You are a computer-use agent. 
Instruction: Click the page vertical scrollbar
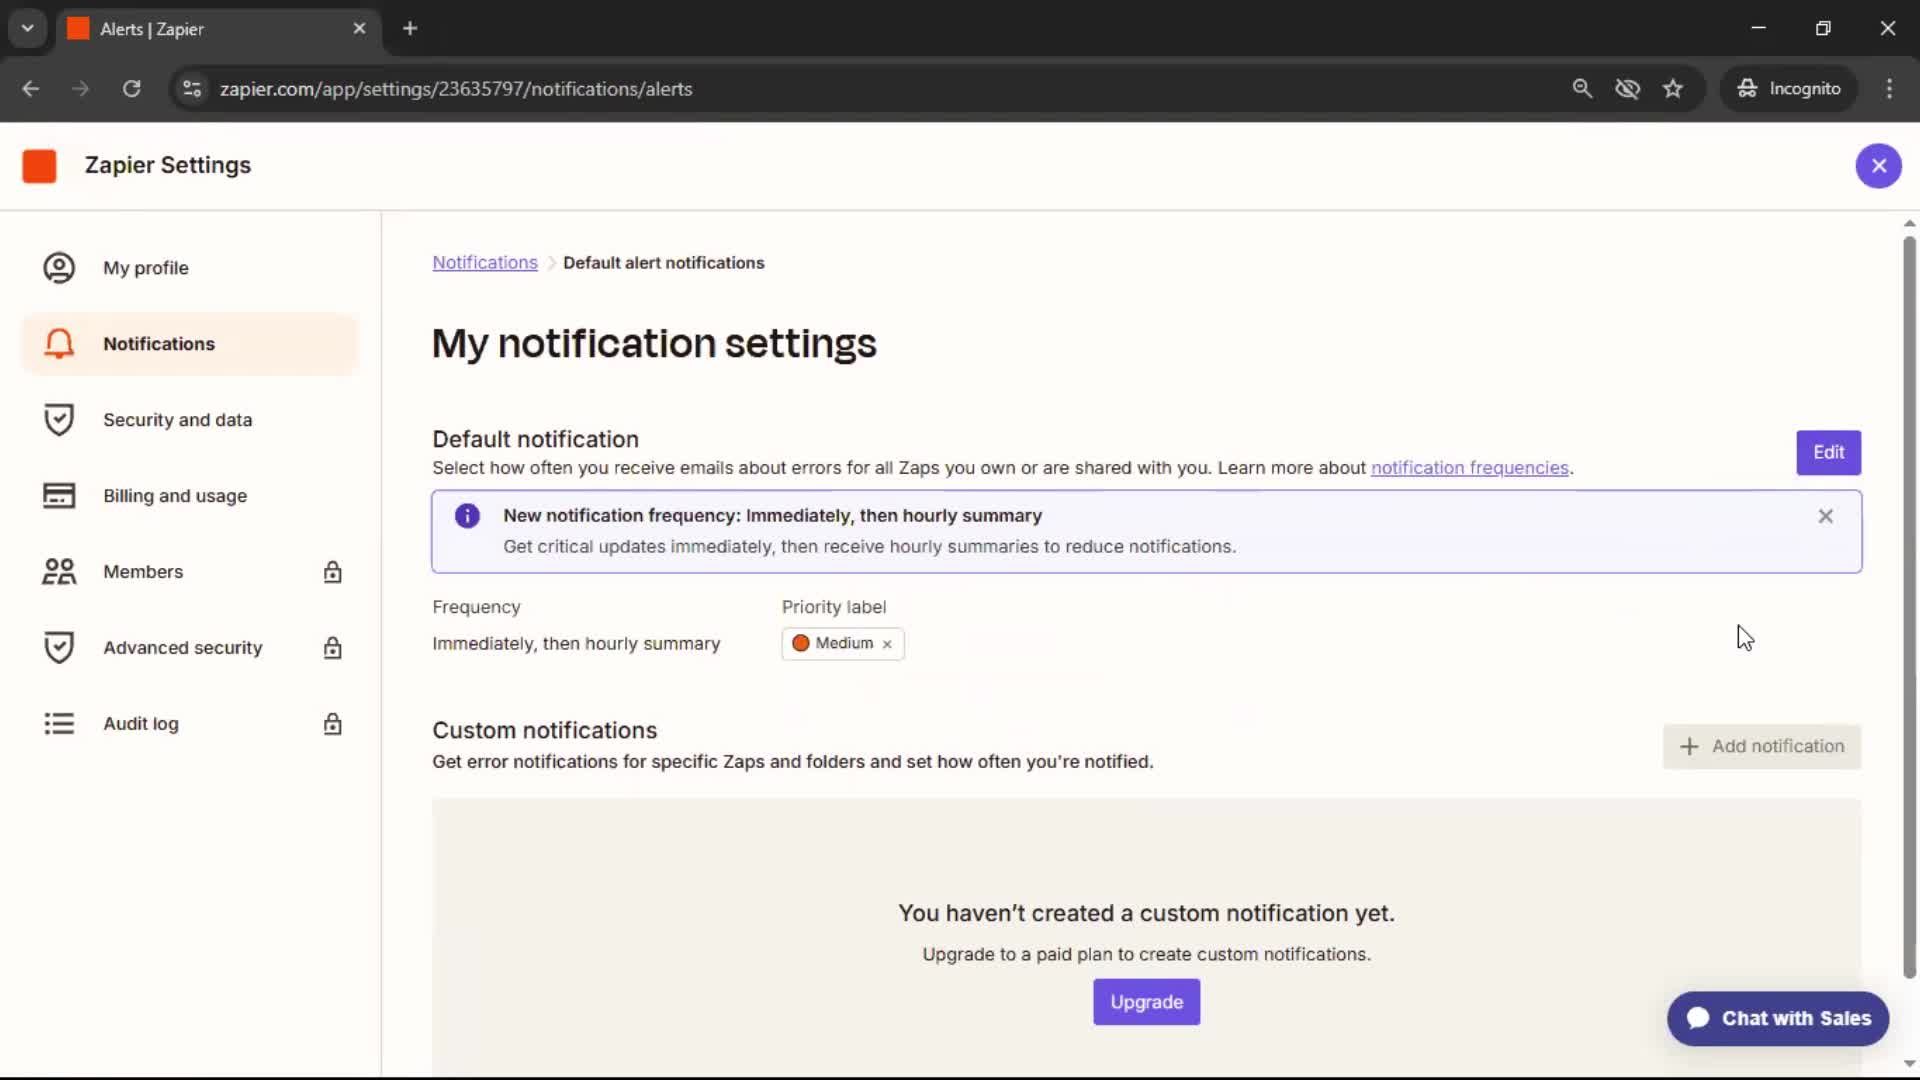tap(1909, 607)
